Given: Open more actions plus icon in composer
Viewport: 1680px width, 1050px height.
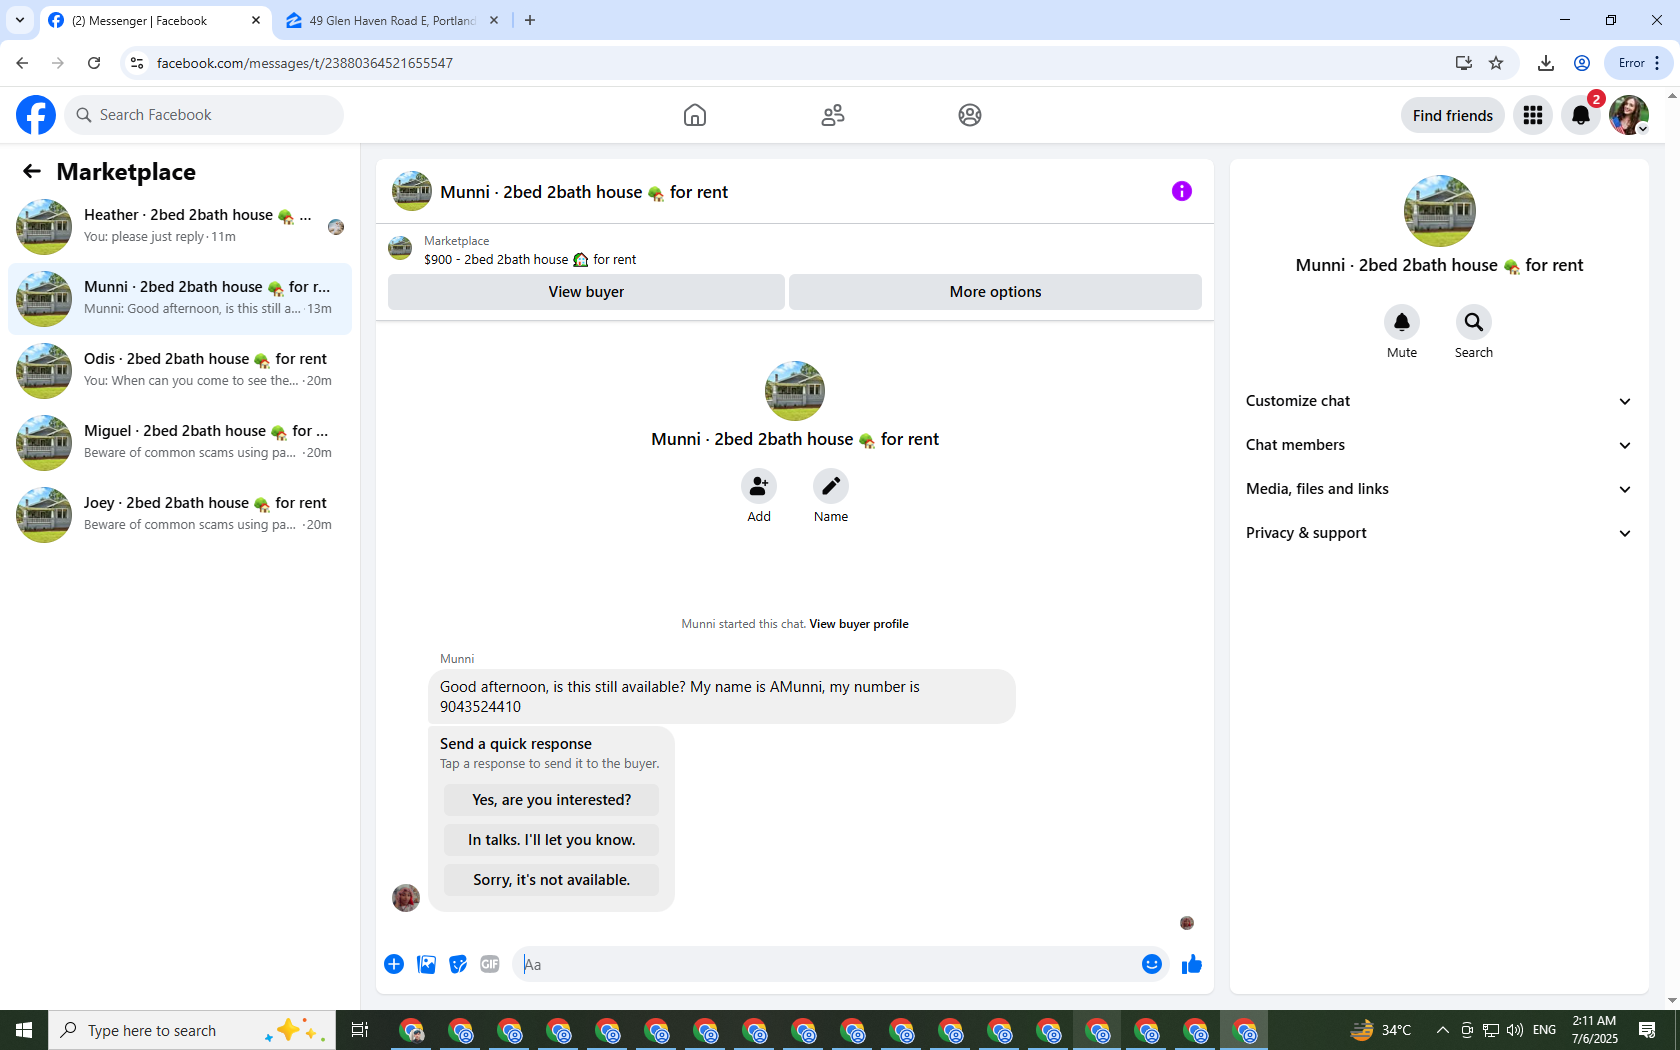Looking at the screenshot, I should coord(394,964).
